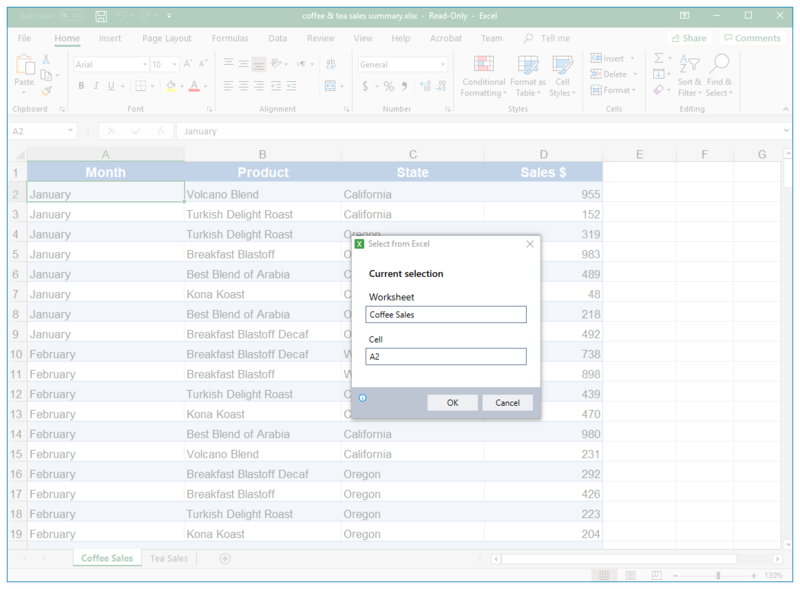Expand the Arial font name dropdown
The width and height of the screenshot is (800, 589).
(x=143, y=64)
